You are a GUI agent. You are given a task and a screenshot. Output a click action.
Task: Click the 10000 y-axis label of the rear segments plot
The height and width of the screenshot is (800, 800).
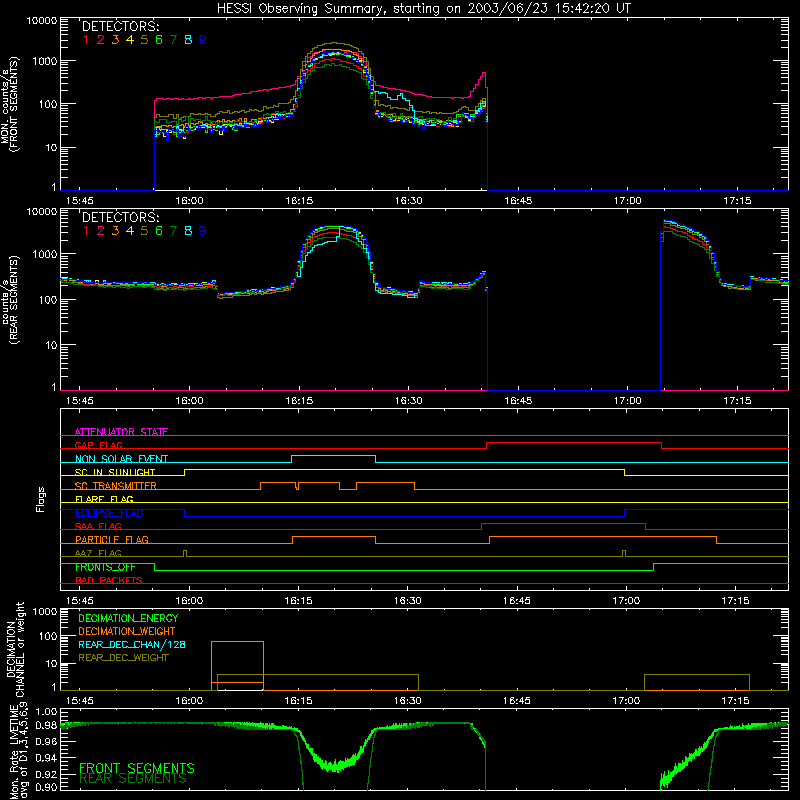[x=42, y=211]
